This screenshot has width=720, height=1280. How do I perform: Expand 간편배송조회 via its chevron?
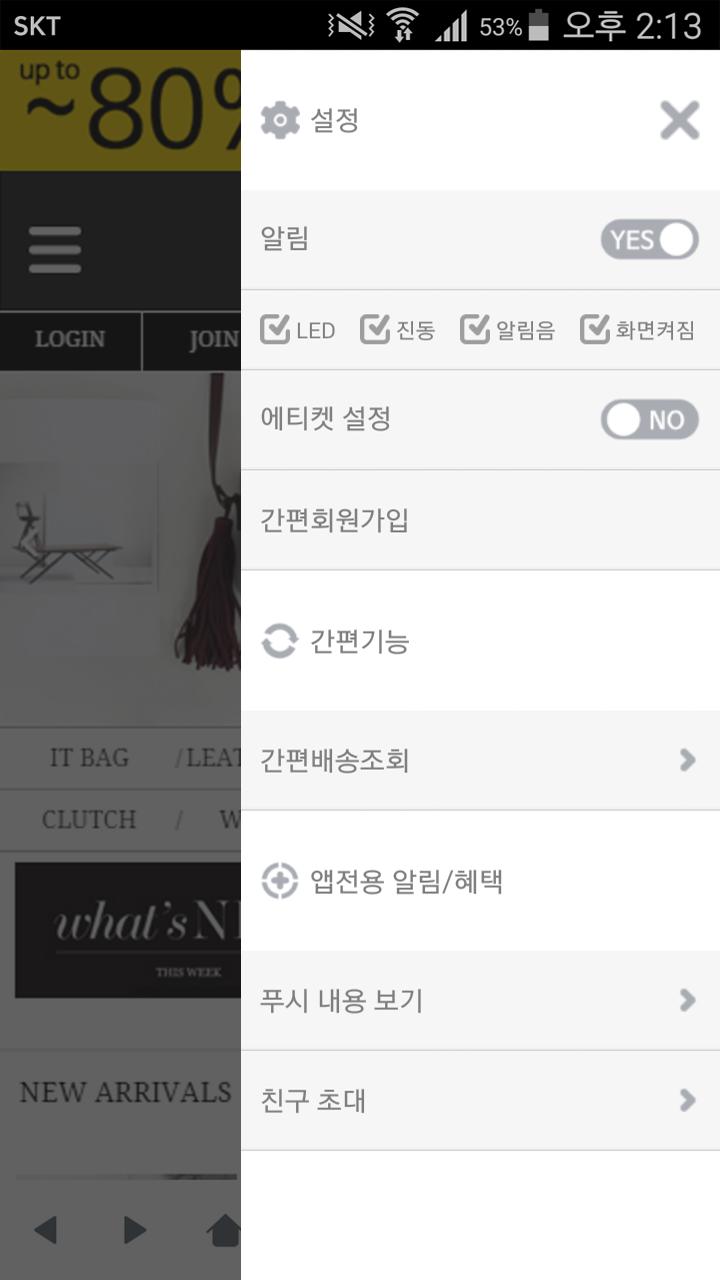(687, 760)
